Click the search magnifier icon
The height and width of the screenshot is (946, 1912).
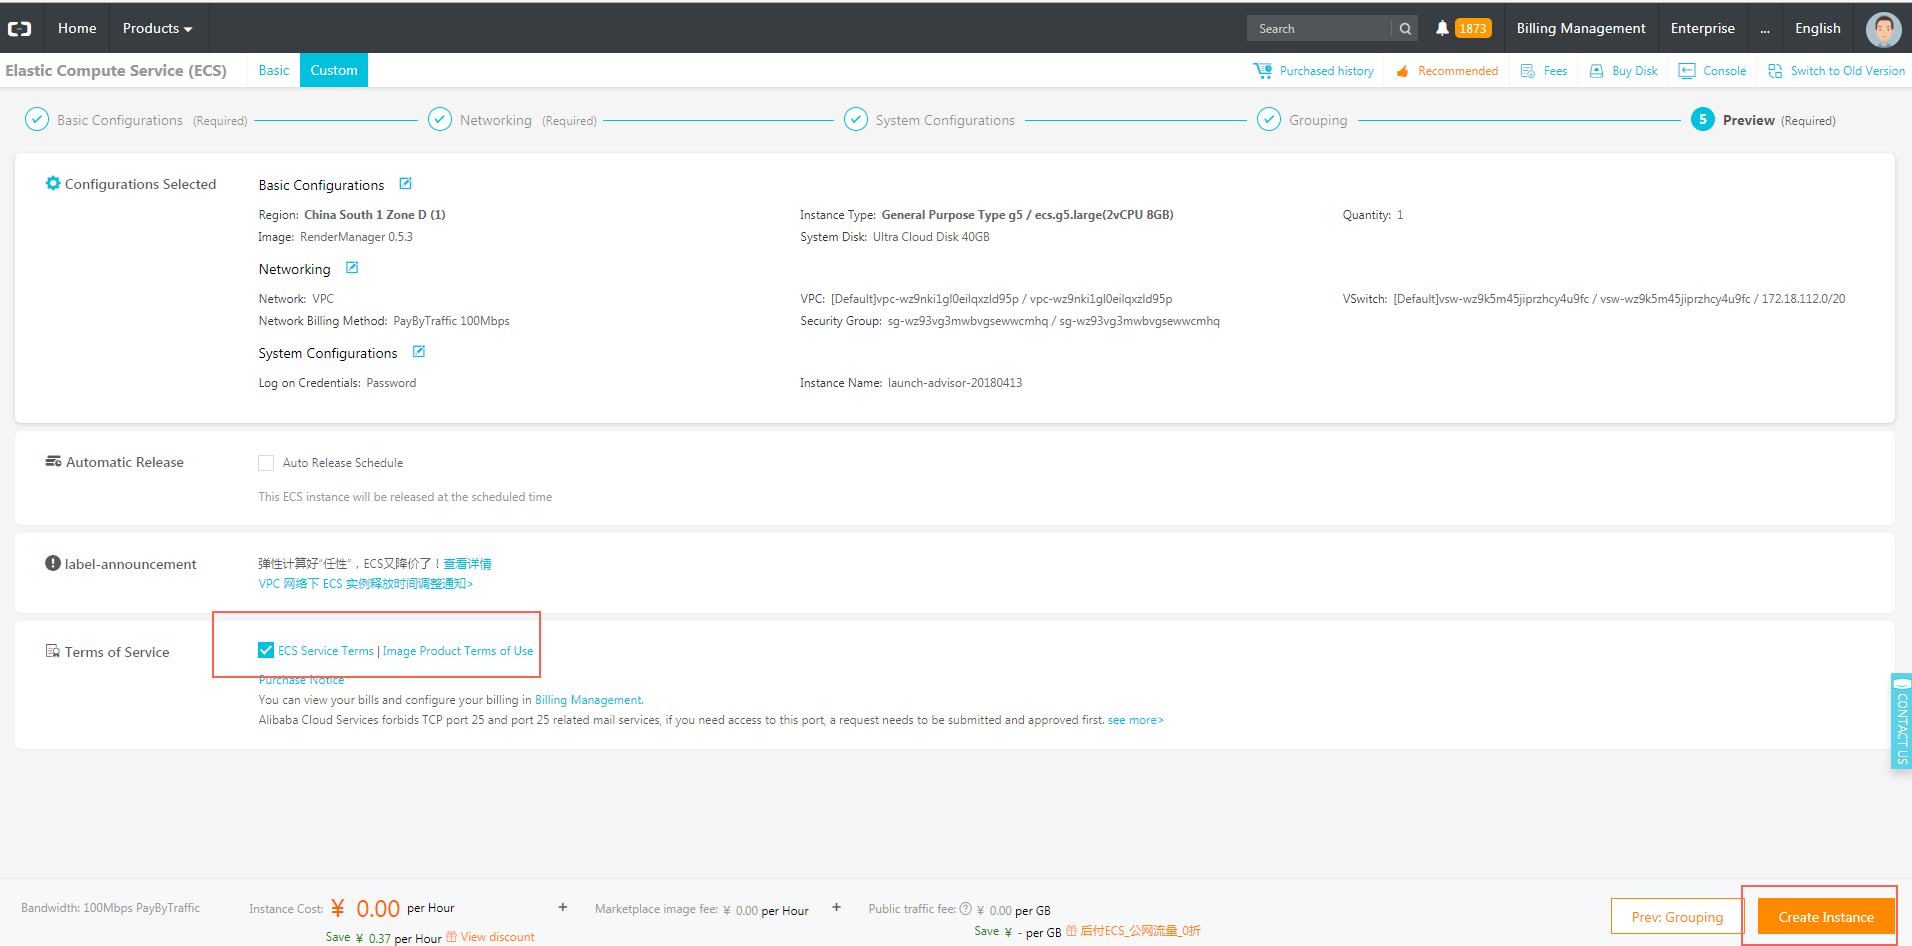tap(1405, 29)
